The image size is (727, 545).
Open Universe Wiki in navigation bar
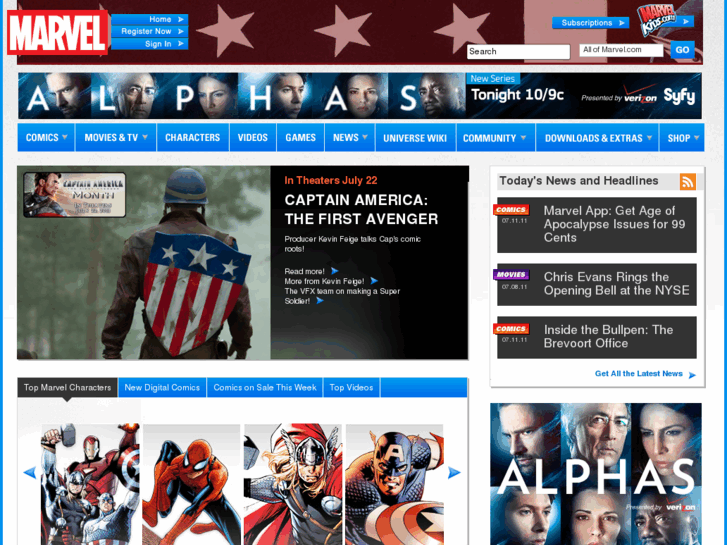click(415, 137)
